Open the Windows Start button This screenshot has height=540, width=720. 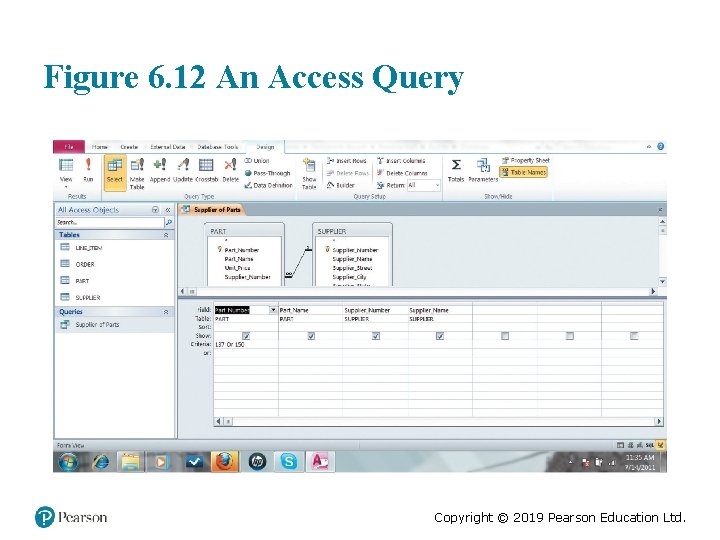(68, 461)
